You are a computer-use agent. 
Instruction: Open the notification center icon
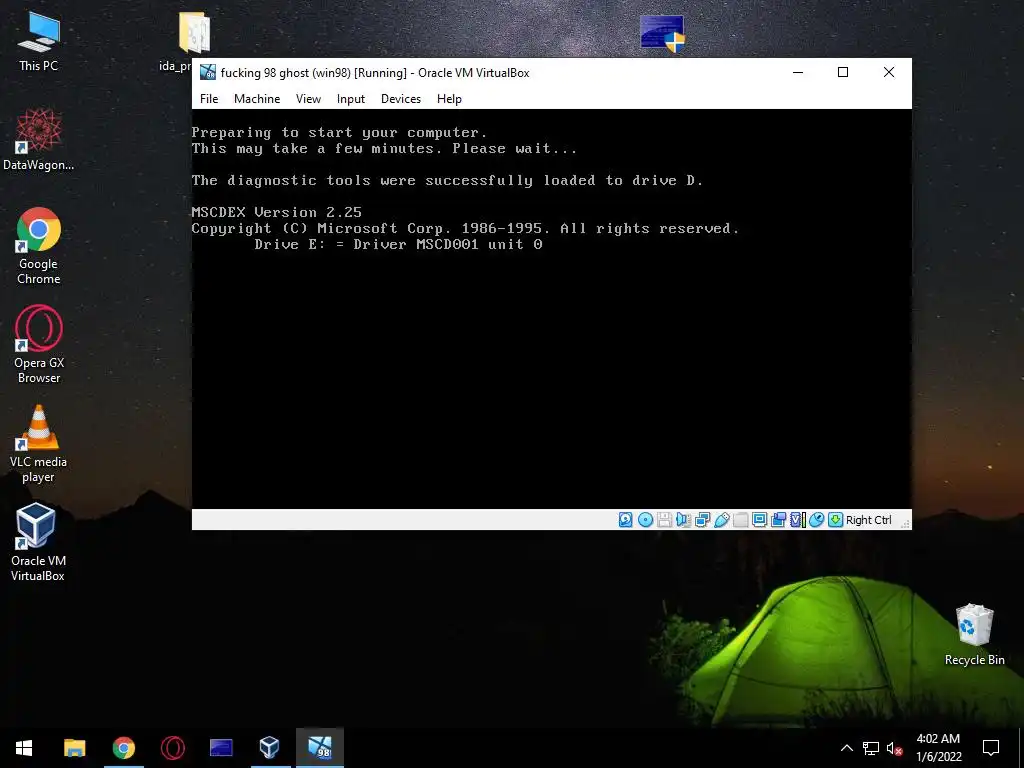coord(991,748)
